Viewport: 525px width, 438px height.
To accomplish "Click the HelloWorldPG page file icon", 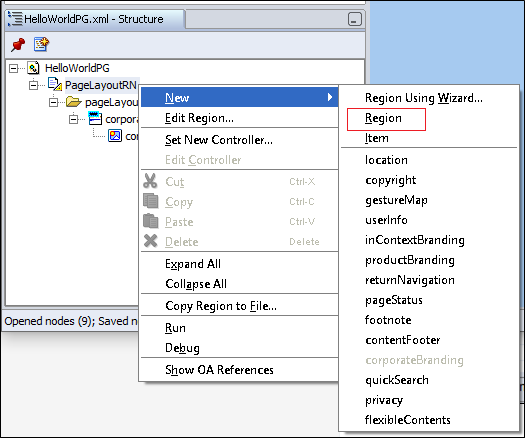I will 33,68.
